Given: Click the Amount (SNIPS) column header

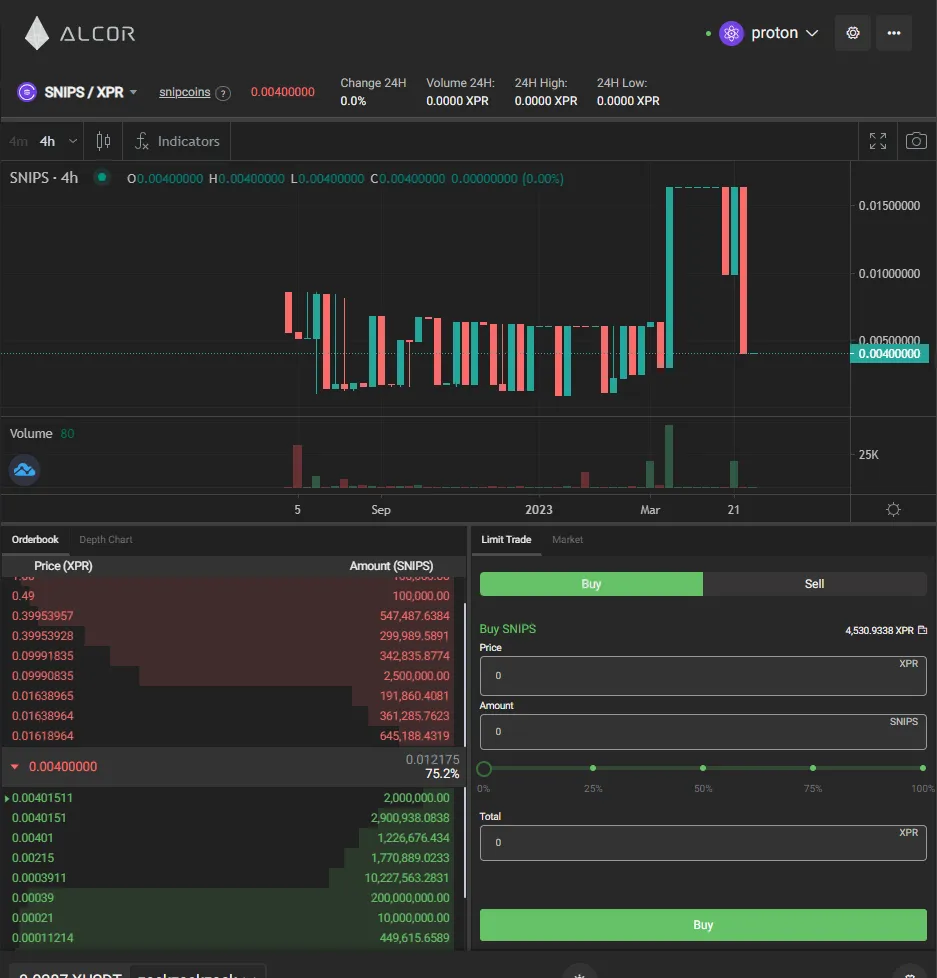Looking at the screenshot, I should pos(391,566).
